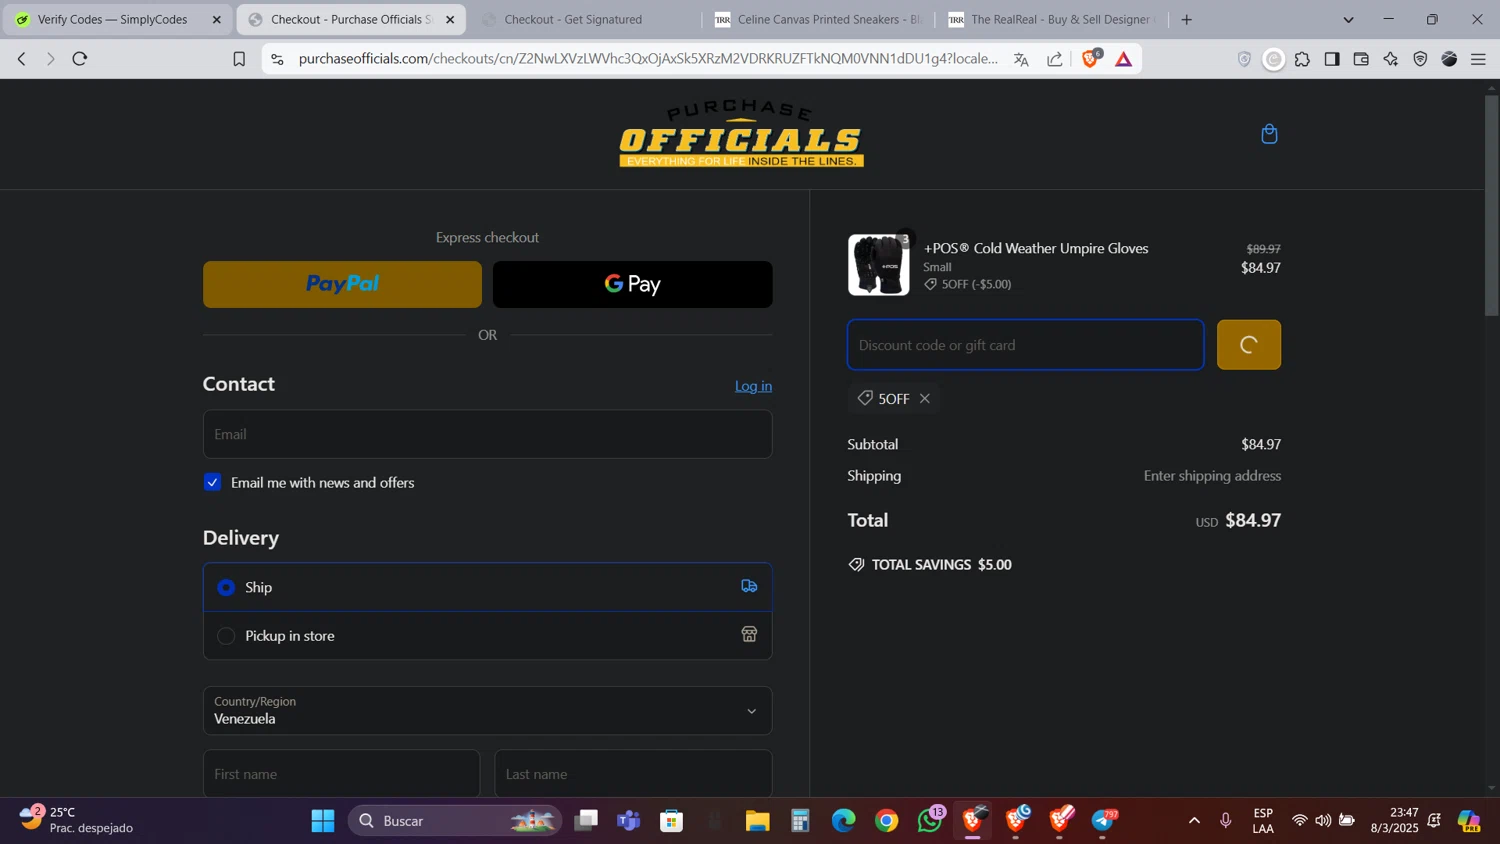Open the shopping bag cart icon
1500x844 pixels.
point(1269,134)
